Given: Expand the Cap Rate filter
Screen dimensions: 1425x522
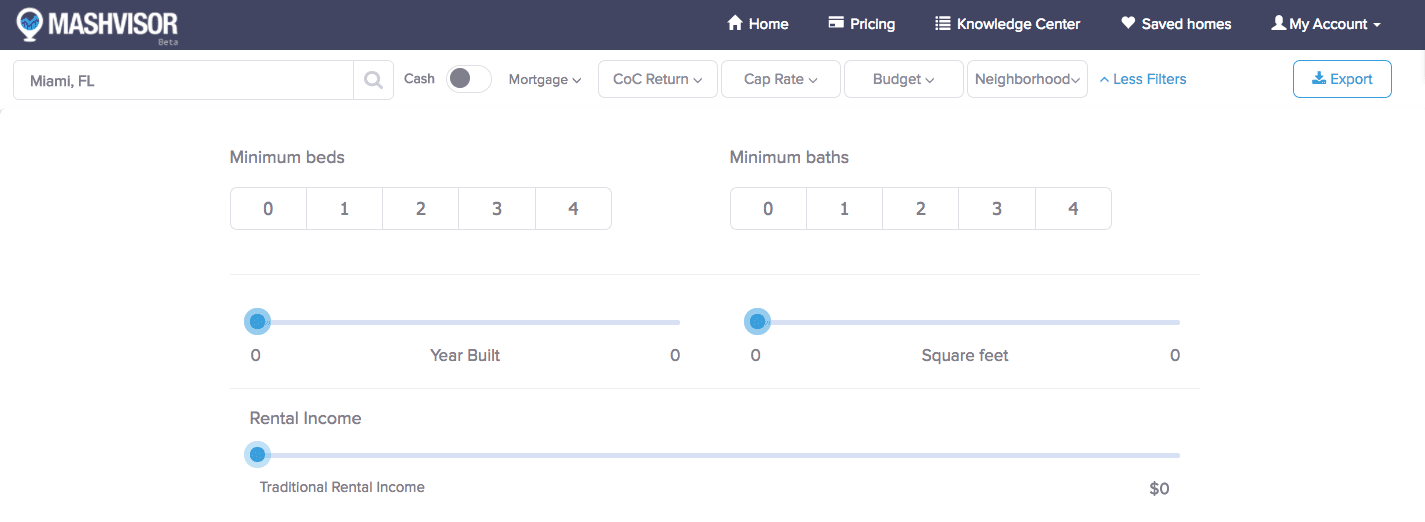Looking at the screenshot, I should (780, 79).
